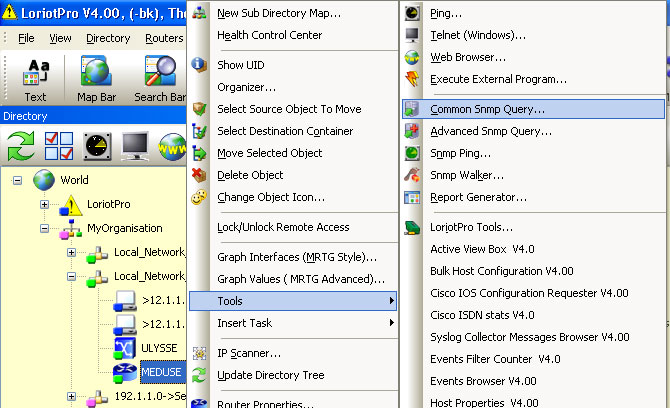The width and height of the screenshot is (670, 408).
Task: Click the LoriotPro warning triangle tree icon
Action: [x=71, y=205]
